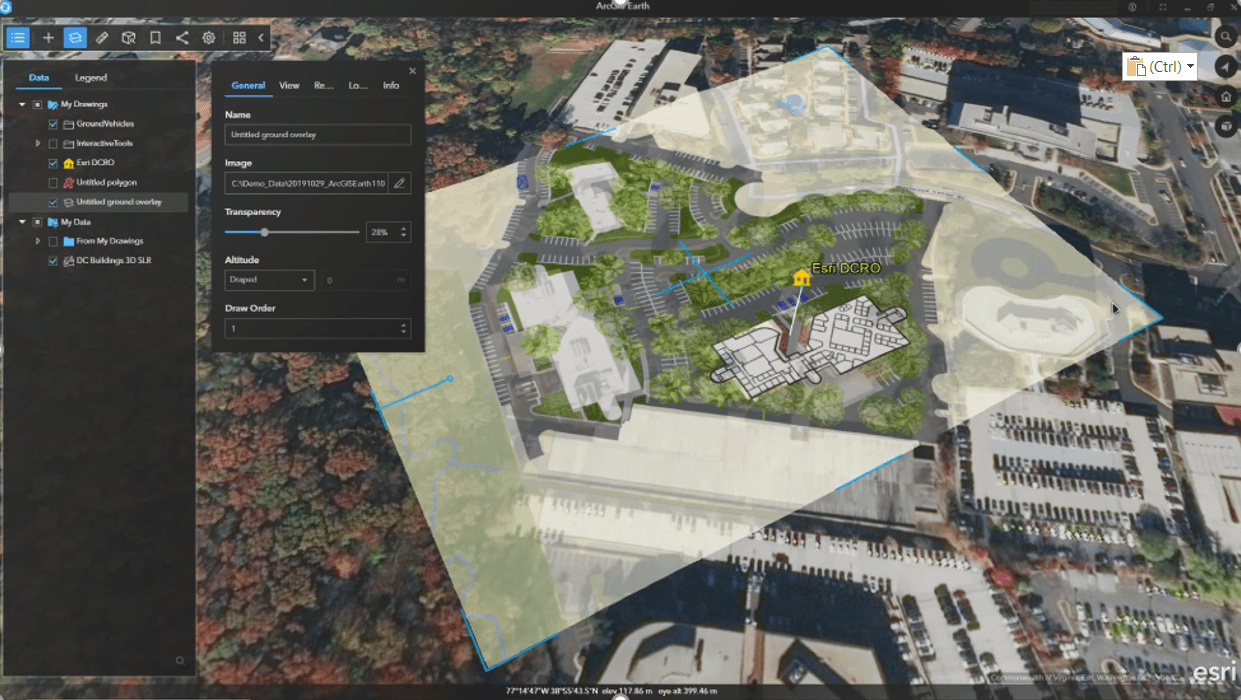Select the View properties tab
Viewport: 1241px width, 700px height.
pos(289,85)
